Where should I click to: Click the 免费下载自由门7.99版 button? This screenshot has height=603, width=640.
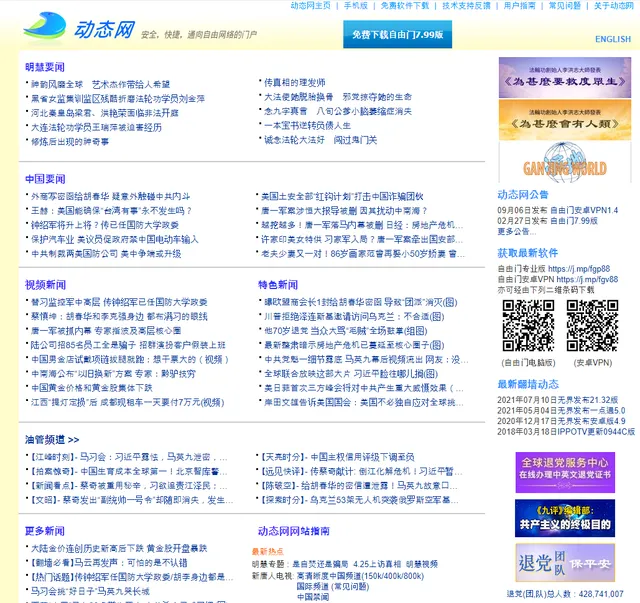point(397,34)
